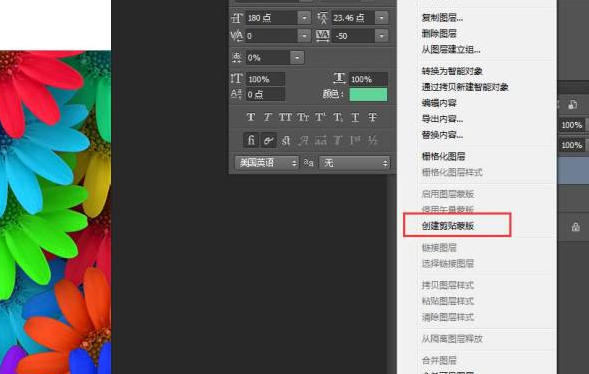589x374 pixels.
Task: Click the anti-aliasing aa icon
Action: coord(309,163)
